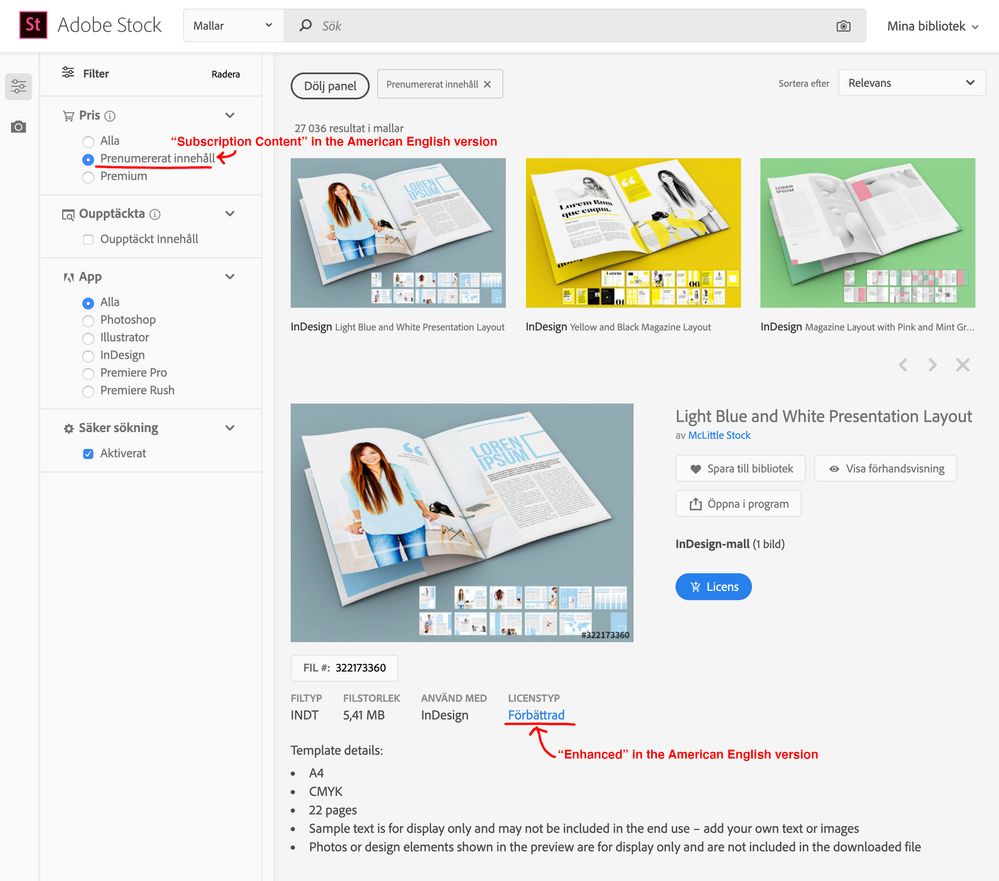Open Förbättrad license type link
This screenshot has width=999, height=881.
[536, 715]
